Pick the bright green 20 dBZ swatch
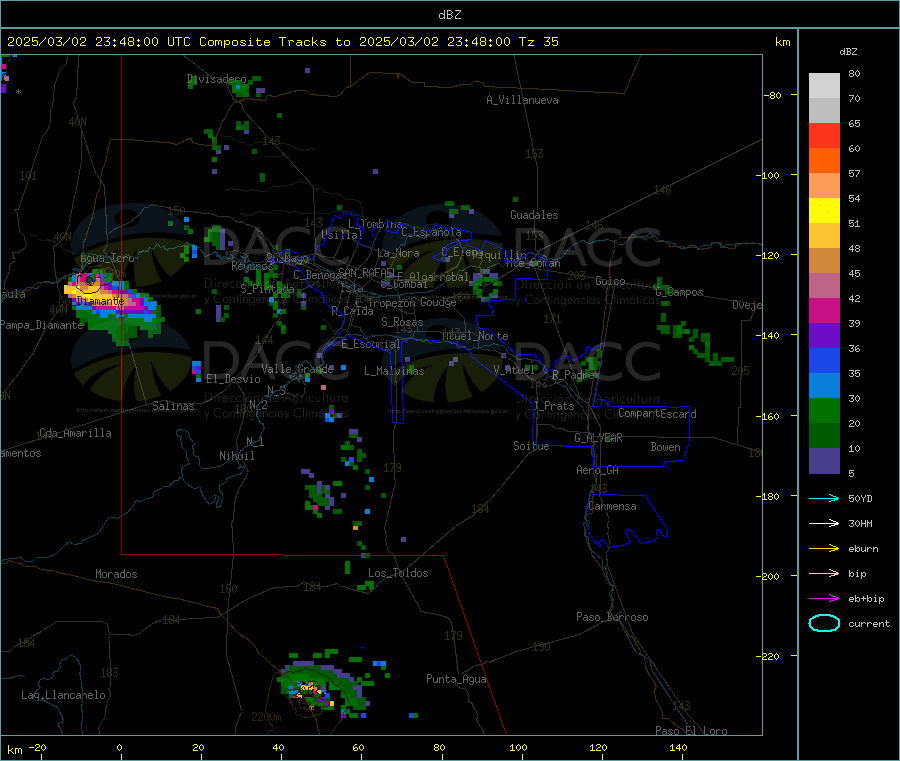900x761 pixels. click(824, 410)
